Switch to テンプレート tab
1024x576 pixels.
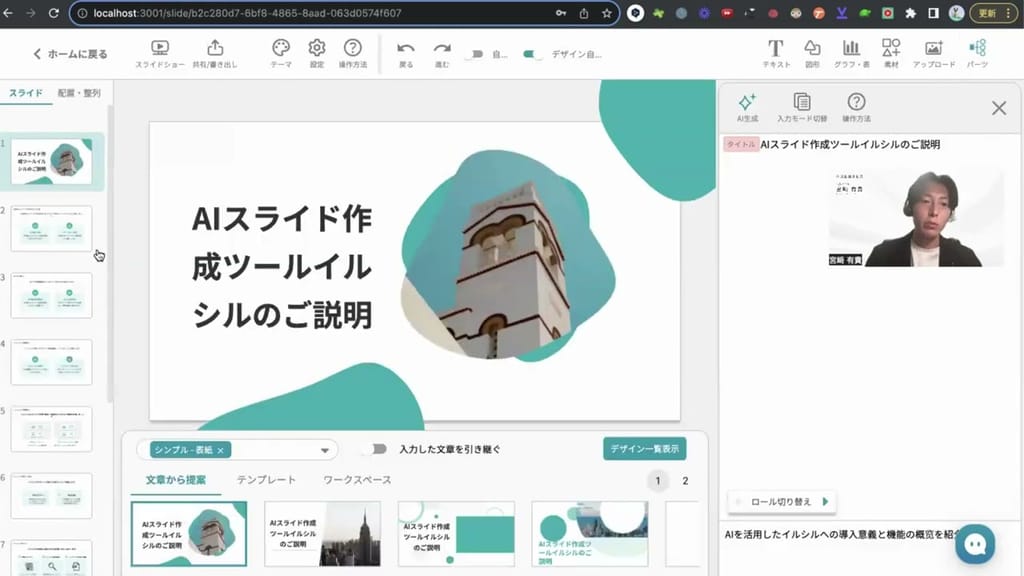[x=266, y=480]
